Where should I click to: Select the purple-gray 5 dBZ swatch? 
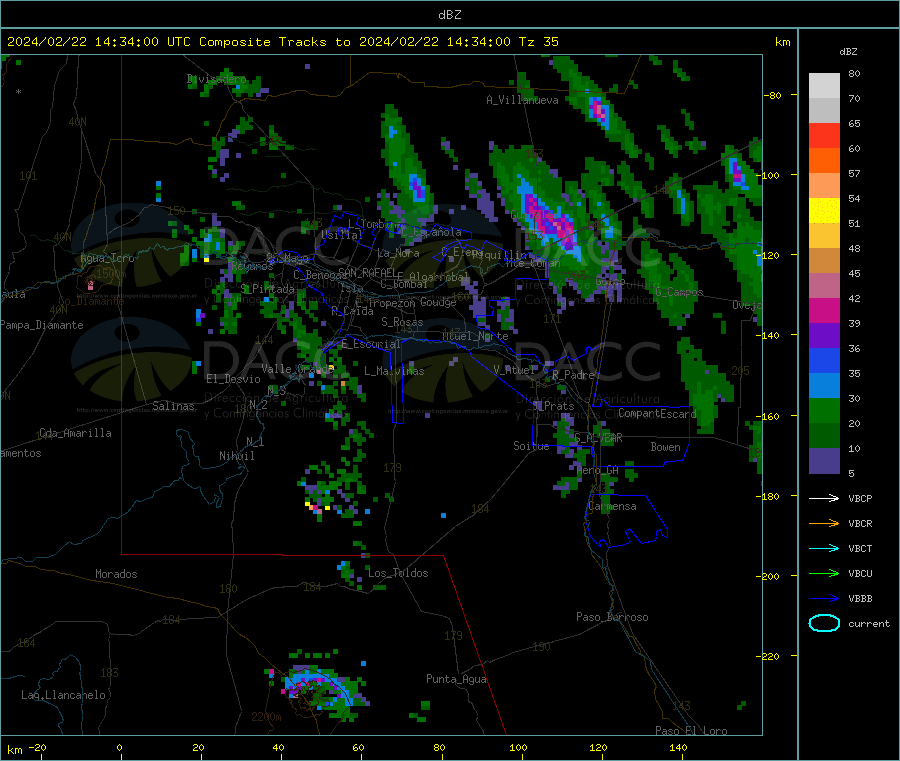[x=824, y=461]
